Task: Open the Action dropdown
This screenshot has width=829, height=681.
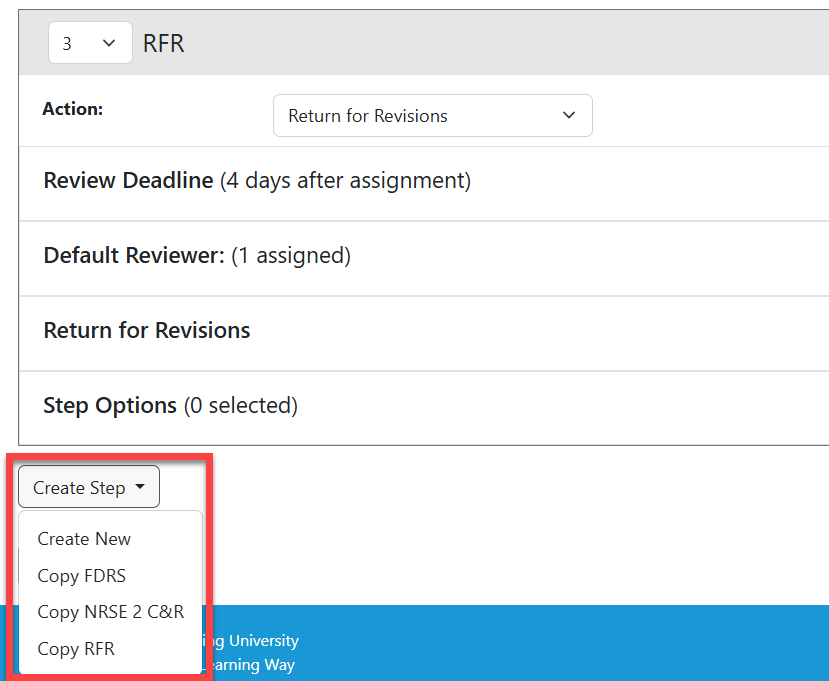Action: point(432,115)
